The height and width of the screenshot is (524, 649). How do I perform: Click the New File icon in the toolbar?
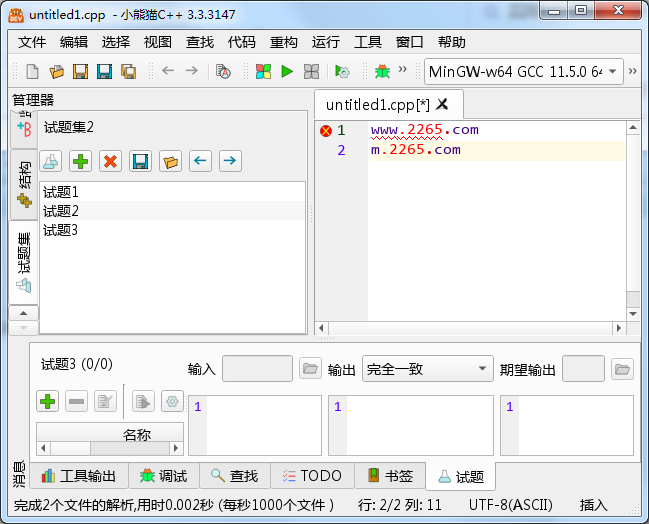pos(32,71)
